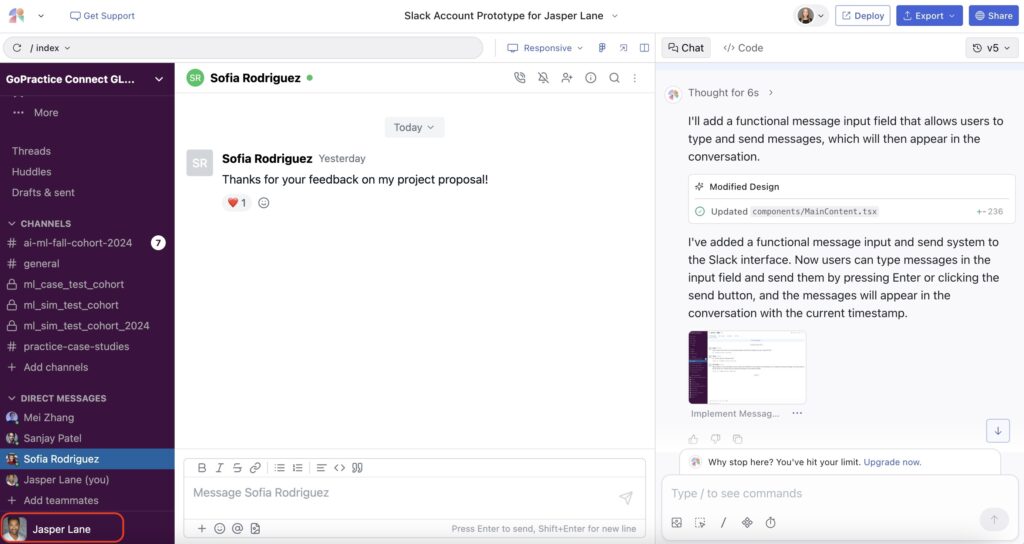Viewport: 1024px width, 544px height.
Task: Give a thumbs down to the AI response
Action: click(x=716, y=439)
